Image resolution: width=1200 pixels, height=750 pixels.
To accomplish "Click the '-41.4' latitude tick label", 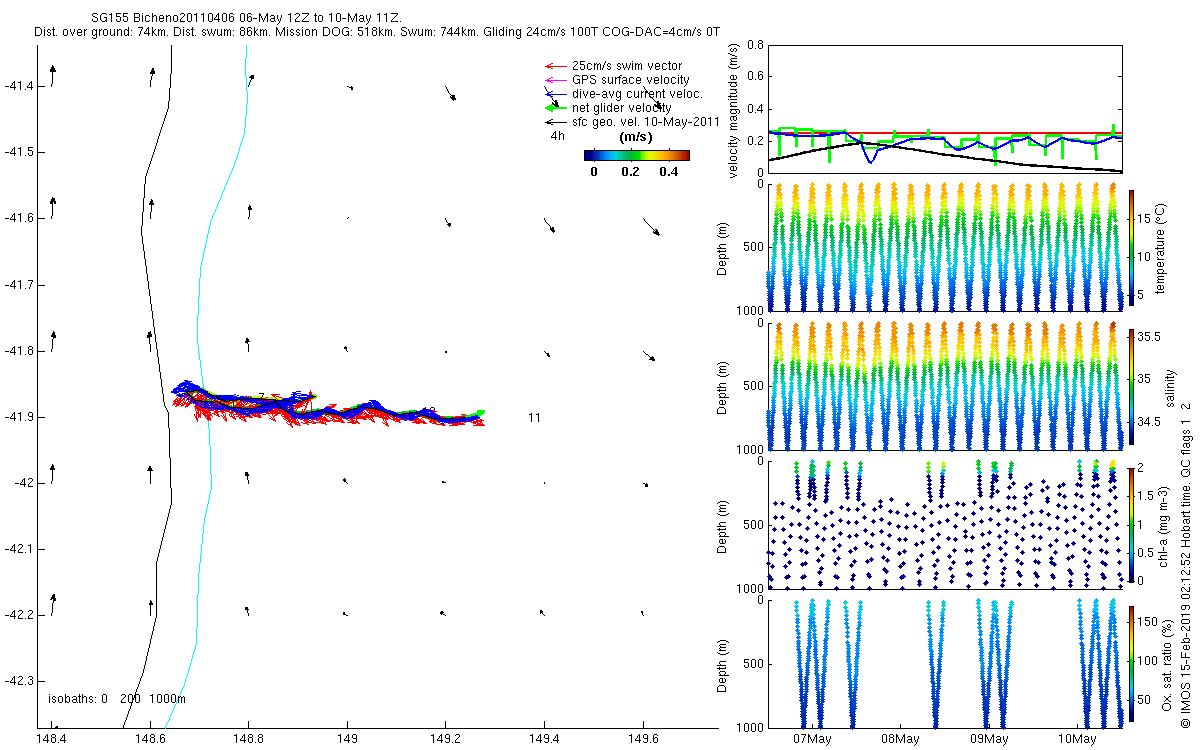I will tap(20, 86).
